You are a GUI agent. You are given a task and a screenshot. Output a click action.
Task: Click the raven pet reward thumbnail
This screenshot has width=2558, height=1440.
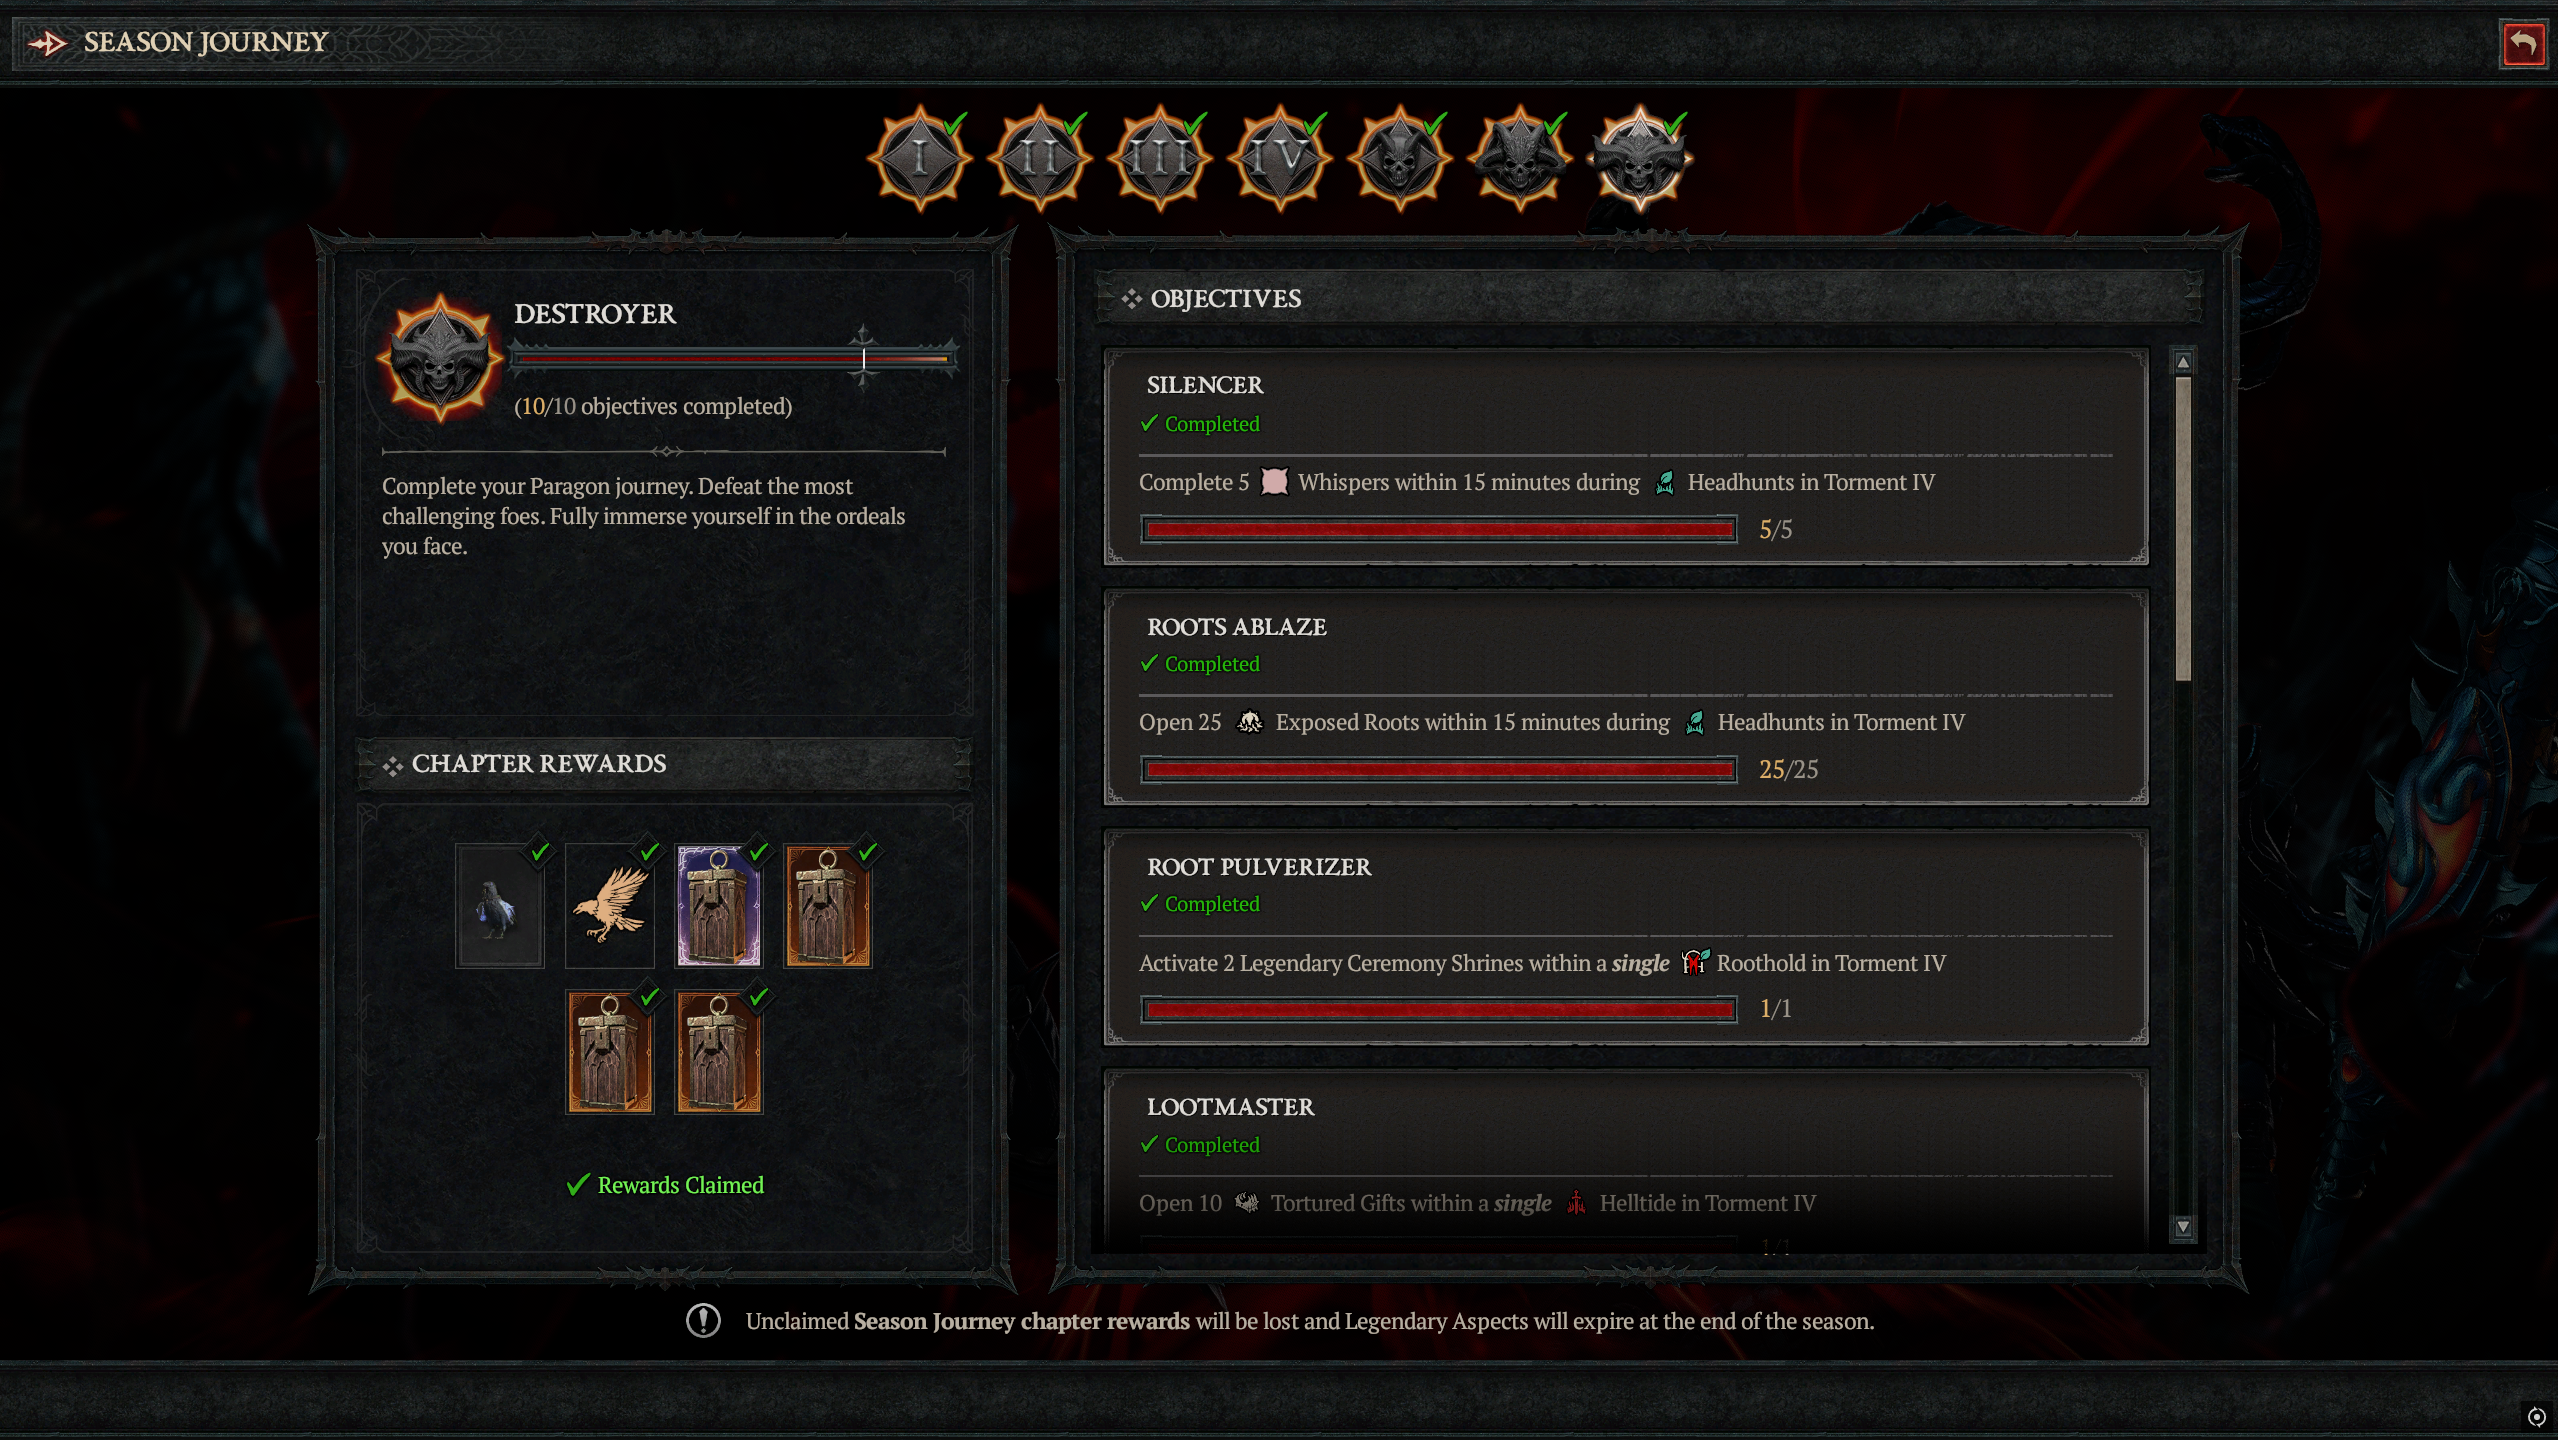pos(500,906)
